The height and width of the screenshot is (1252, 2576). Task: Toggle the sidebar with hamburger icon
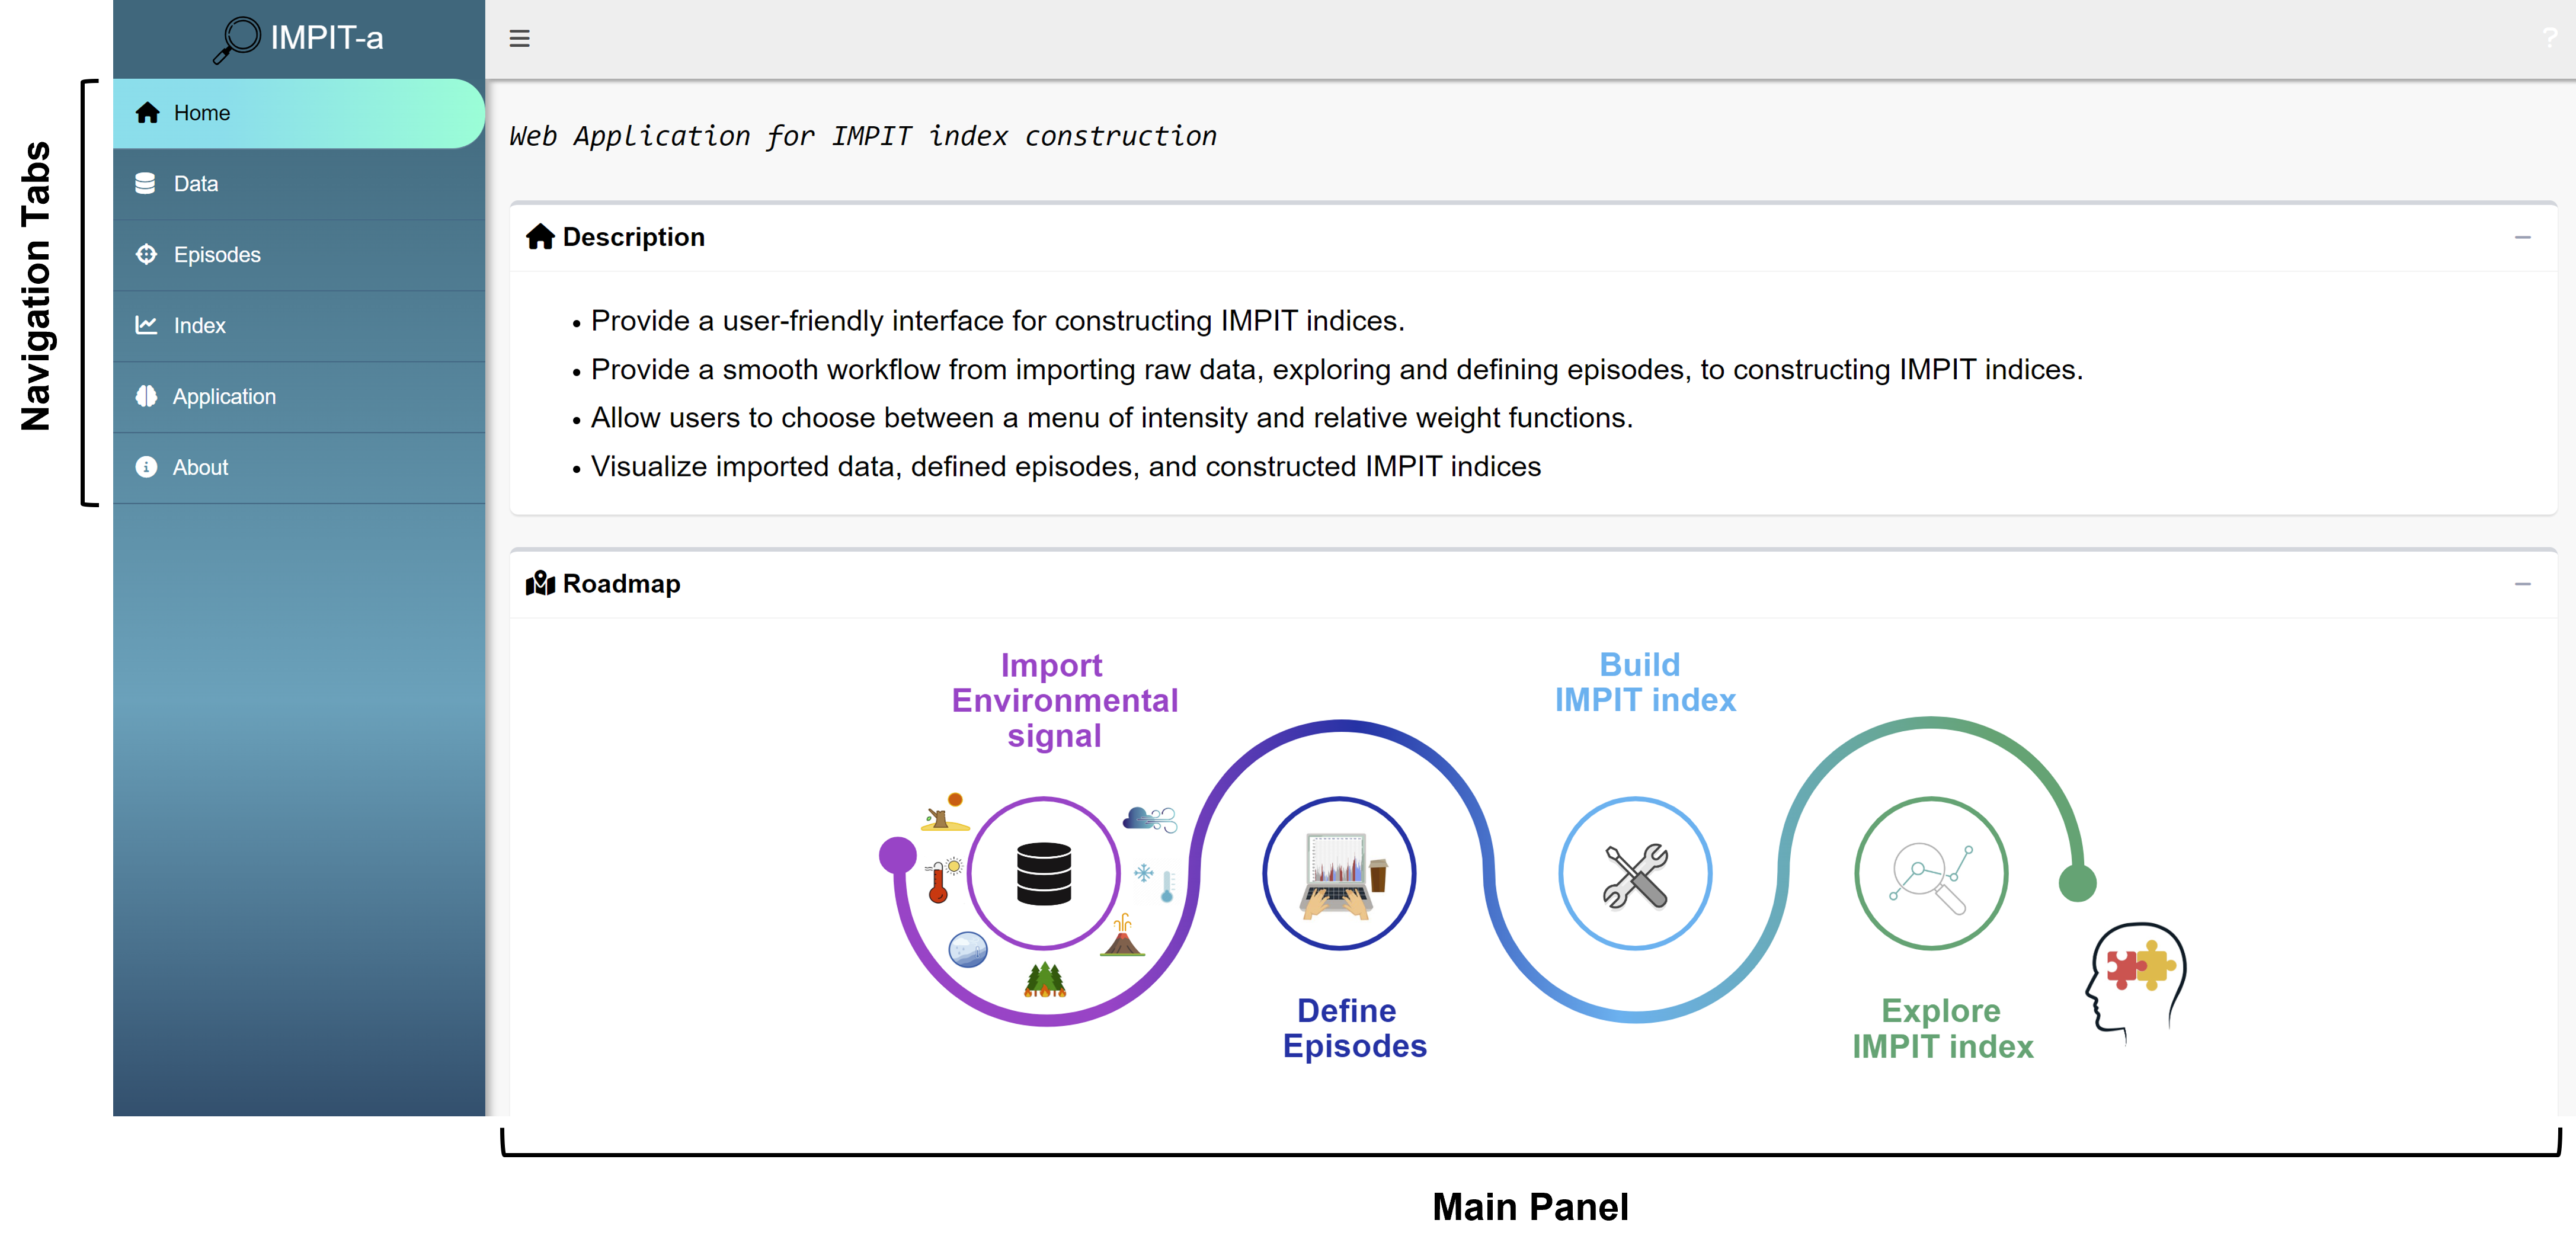[x=519, y=39]
